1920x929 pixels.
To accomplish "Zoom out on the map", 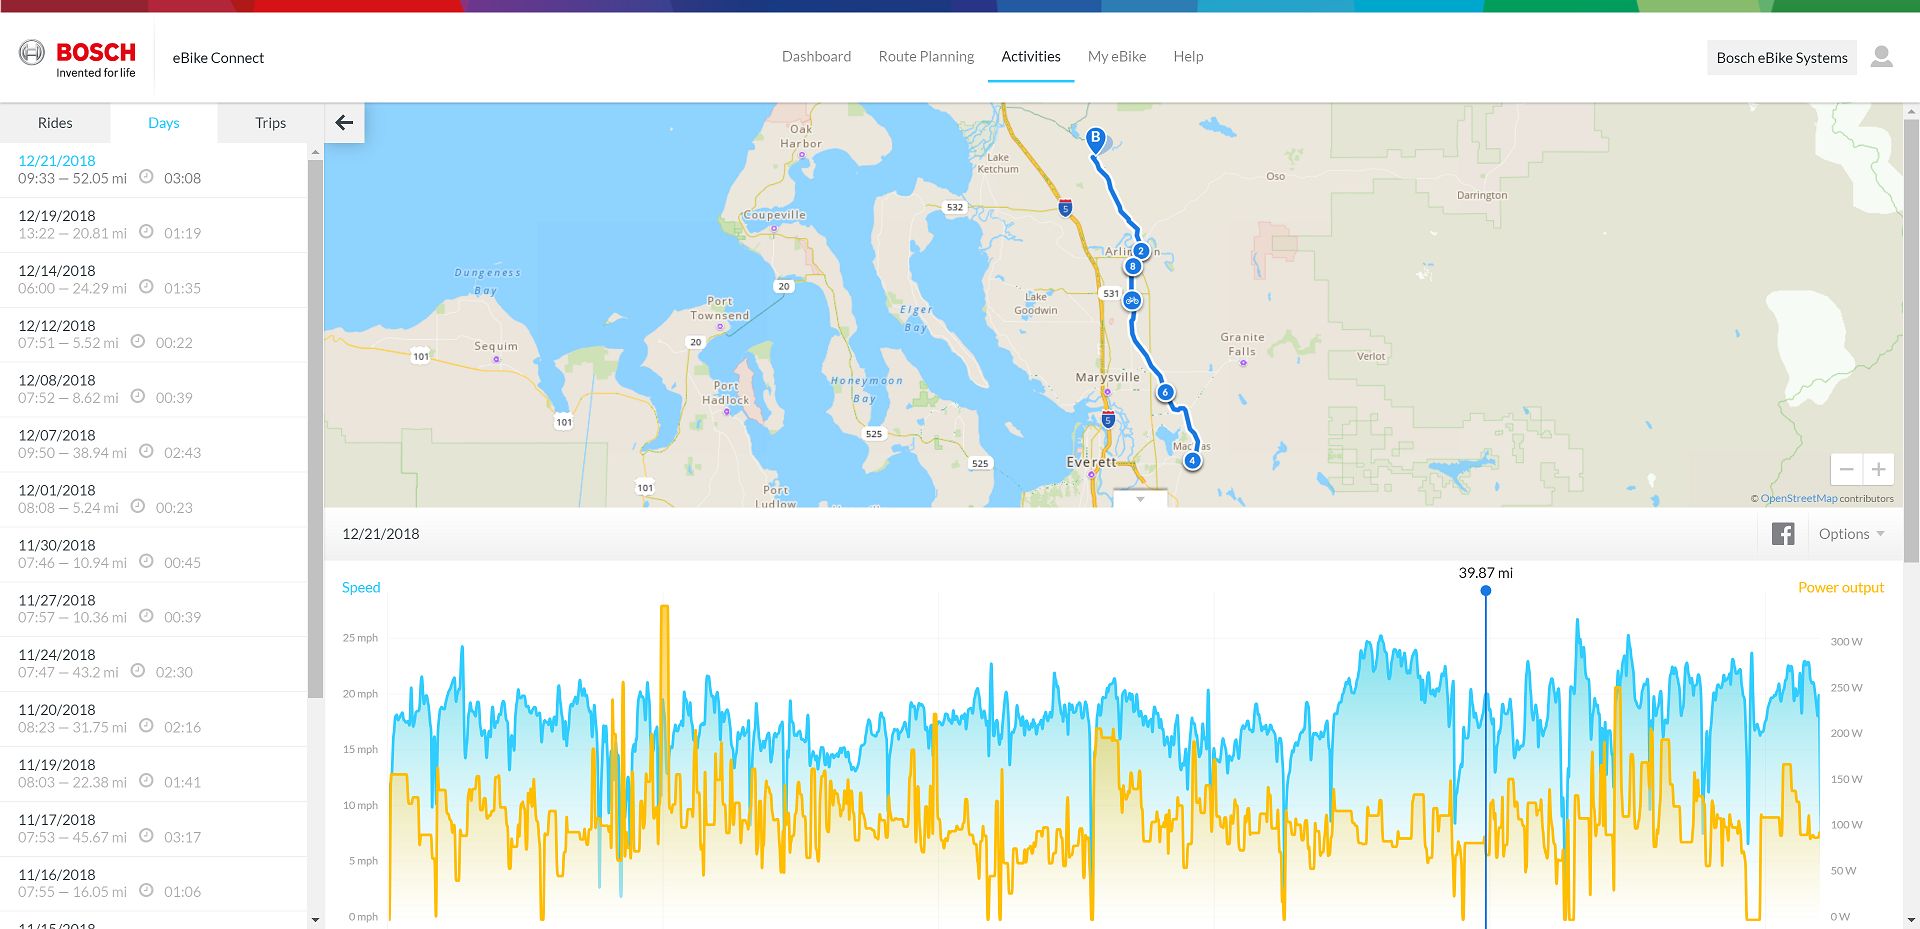I will tap(1846, 469).
